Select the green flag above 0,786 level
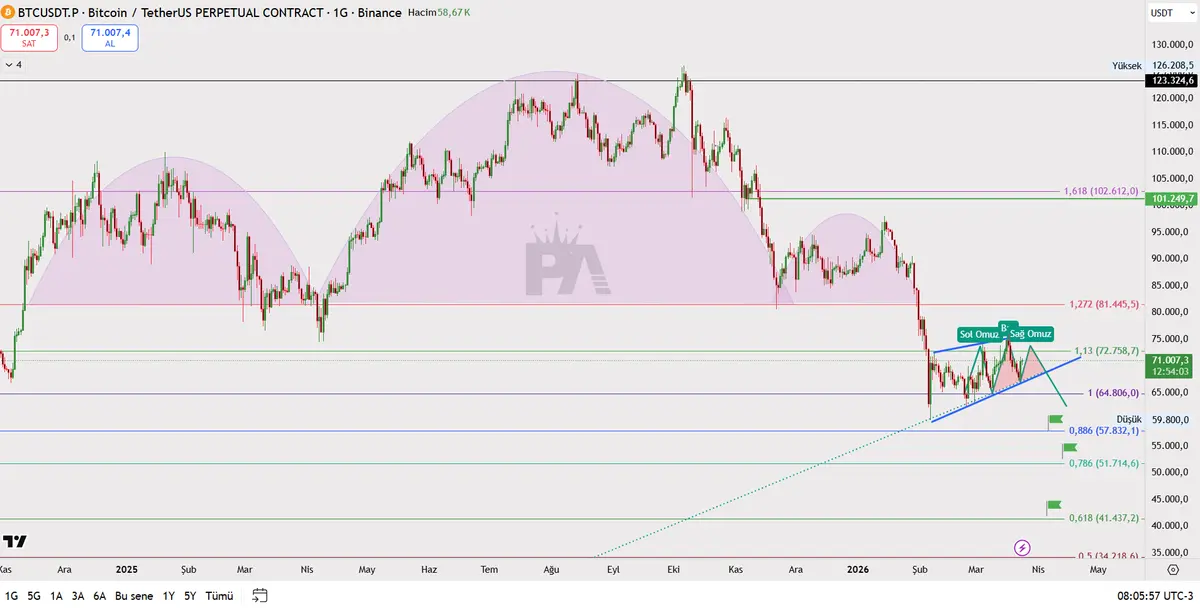Screen dimensions: 1200x608 (x=1069, y=450)
